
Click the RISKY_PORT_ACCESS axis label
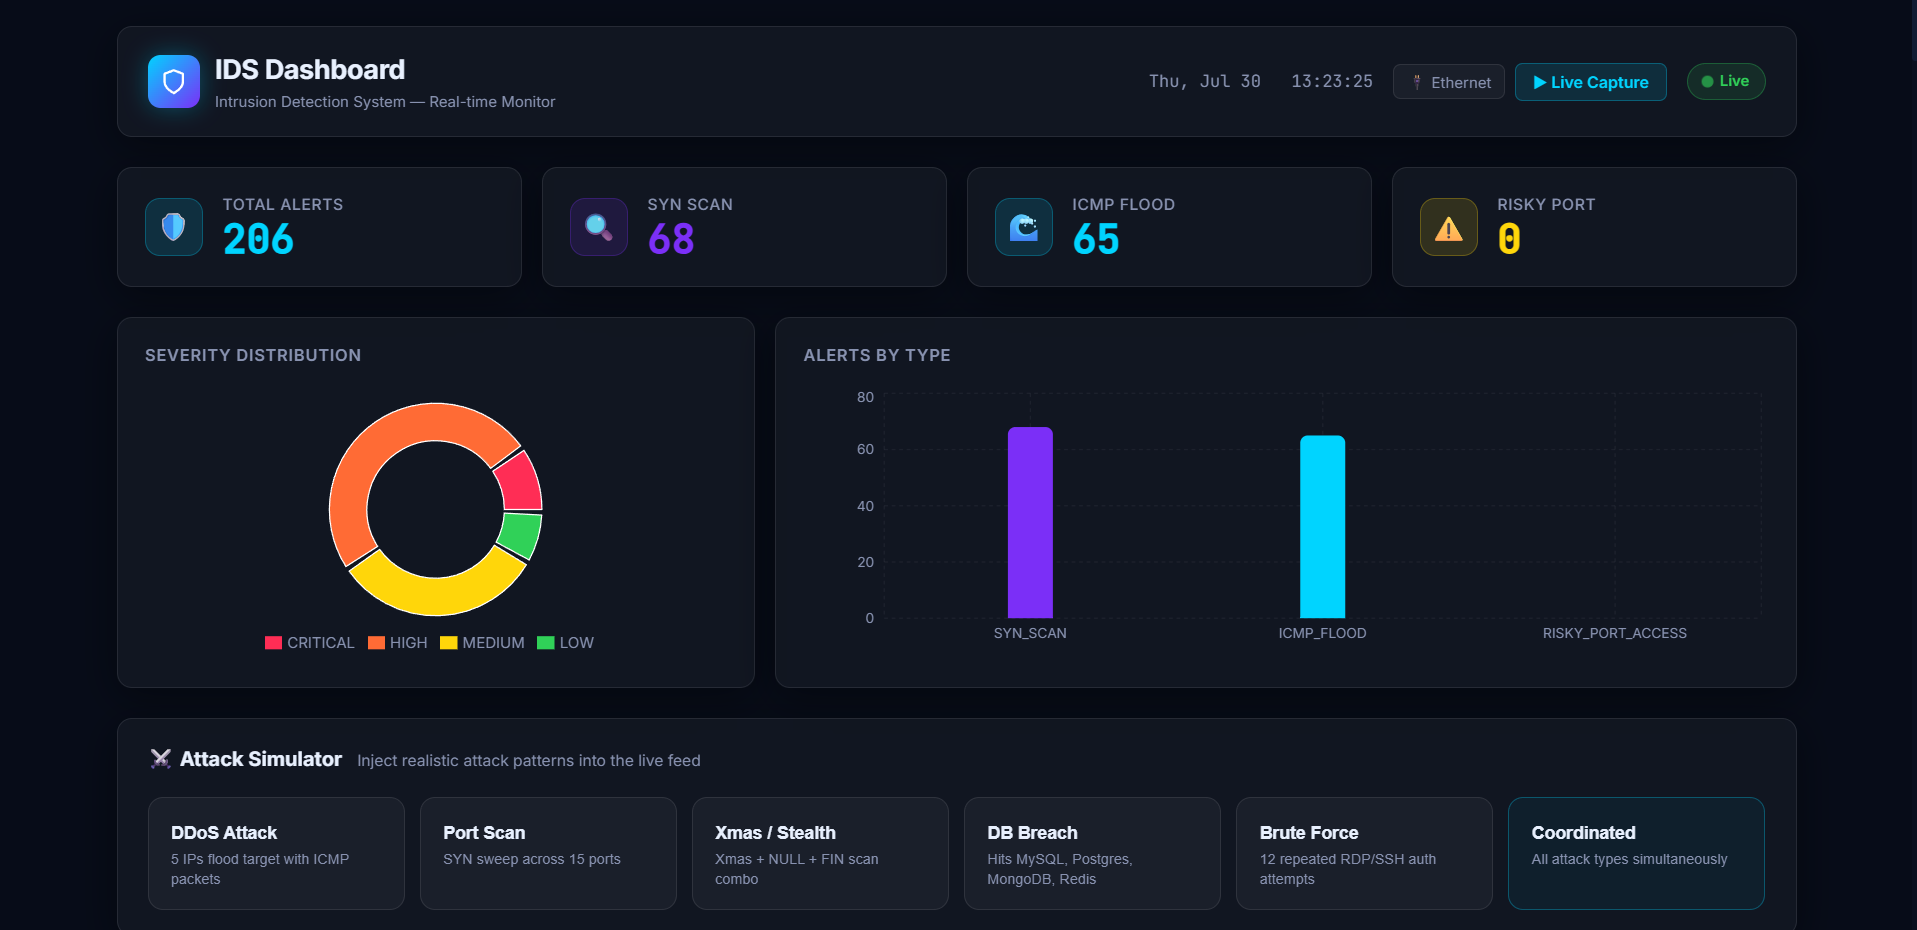[1614, 633]
